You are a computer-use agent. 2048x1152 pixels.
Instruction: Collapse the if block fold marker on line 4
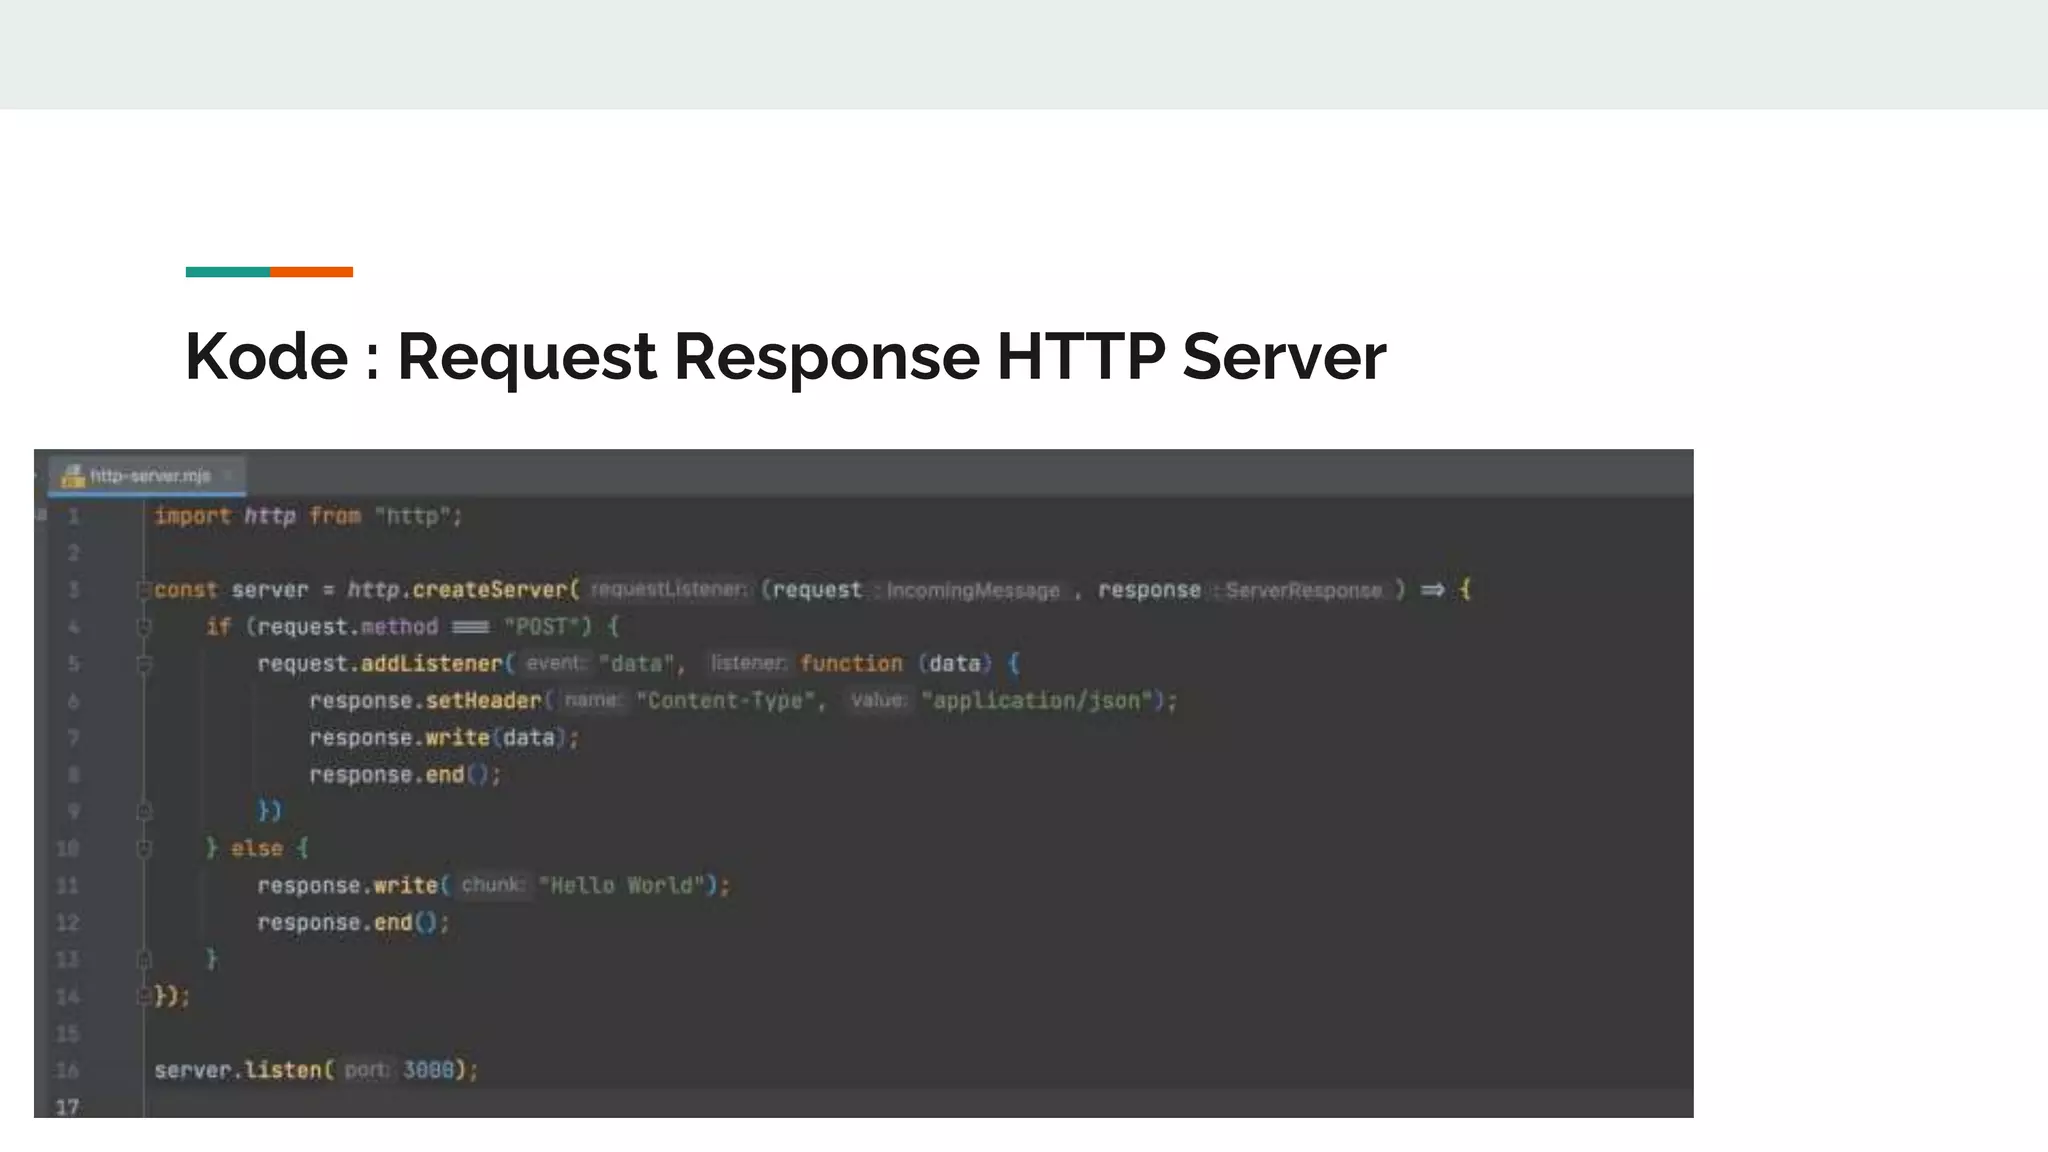144,627
